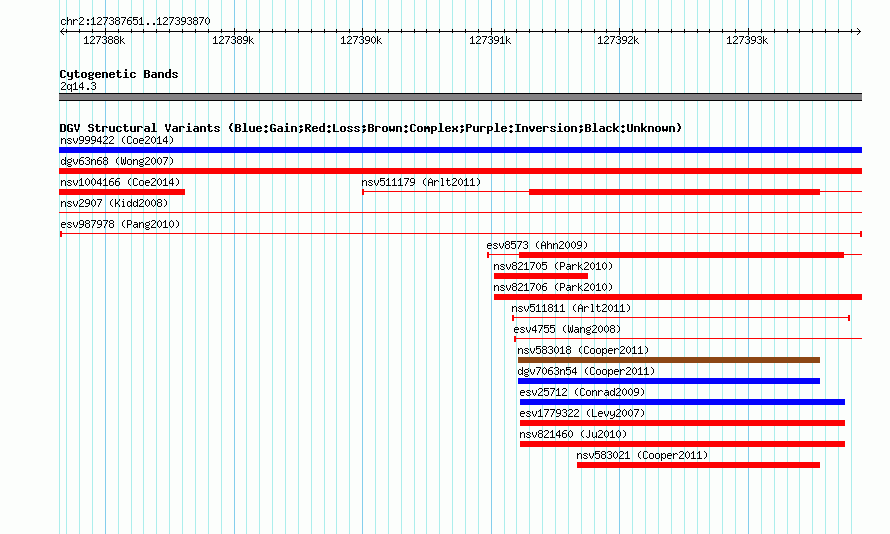Click the 127390k ruler position

point(361,40)
